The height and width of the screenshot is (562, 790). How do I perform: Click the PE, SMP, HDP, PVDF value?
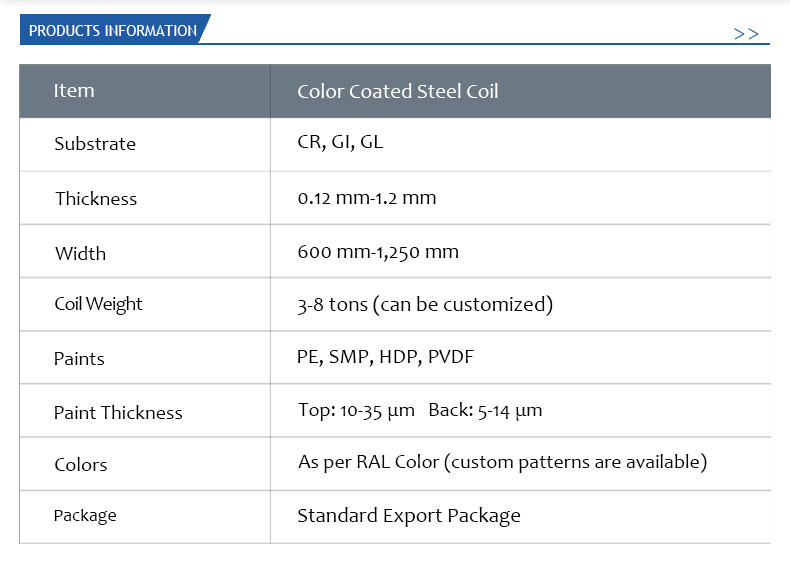pyautogui.click(x=385, y=357)
